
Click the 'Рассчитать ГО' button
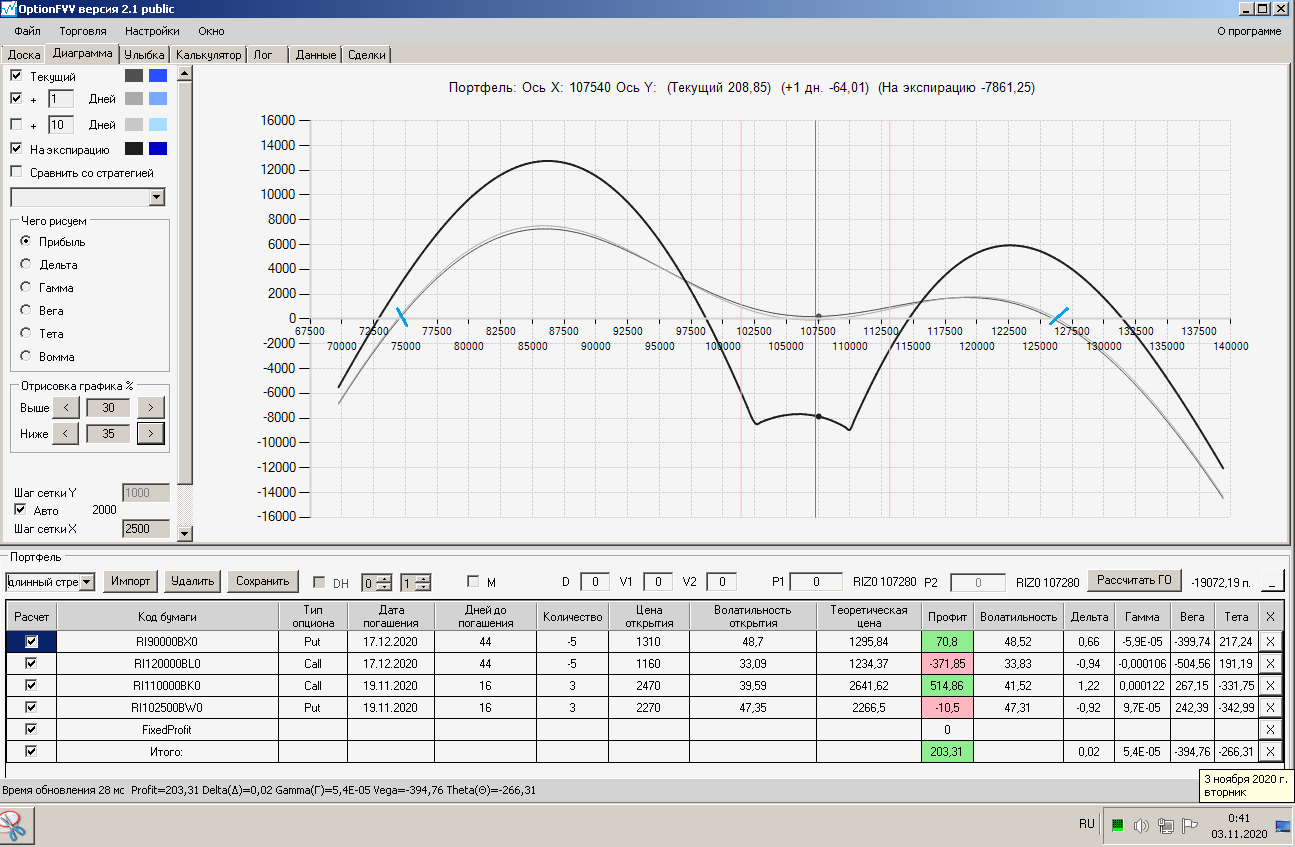[1134, 581]
